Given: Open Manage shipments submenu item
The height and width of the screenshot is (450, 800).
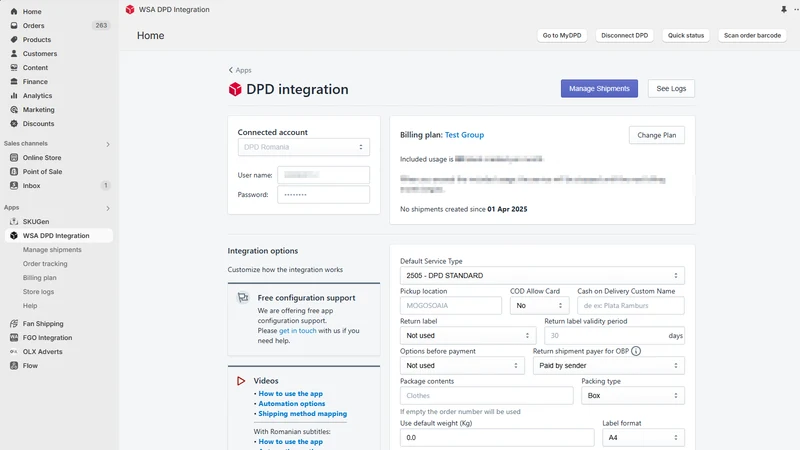Looking at the screenshot, I should pyautogui.click(x=52, y=249).
